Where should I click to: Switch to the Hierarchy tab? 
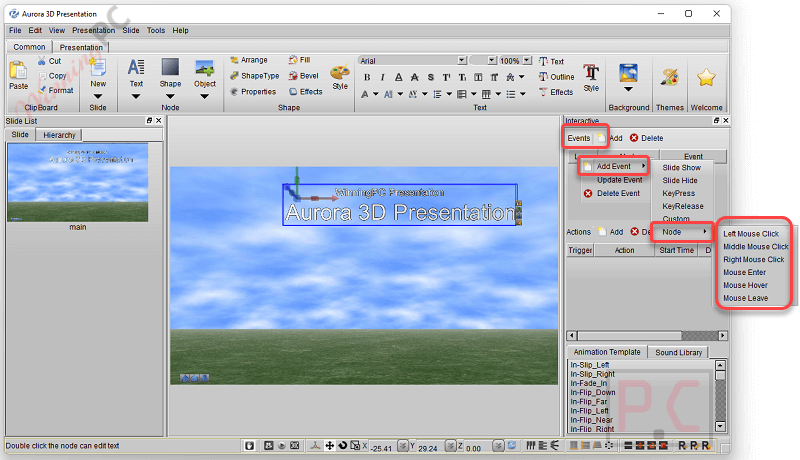[x=59, y=135]
